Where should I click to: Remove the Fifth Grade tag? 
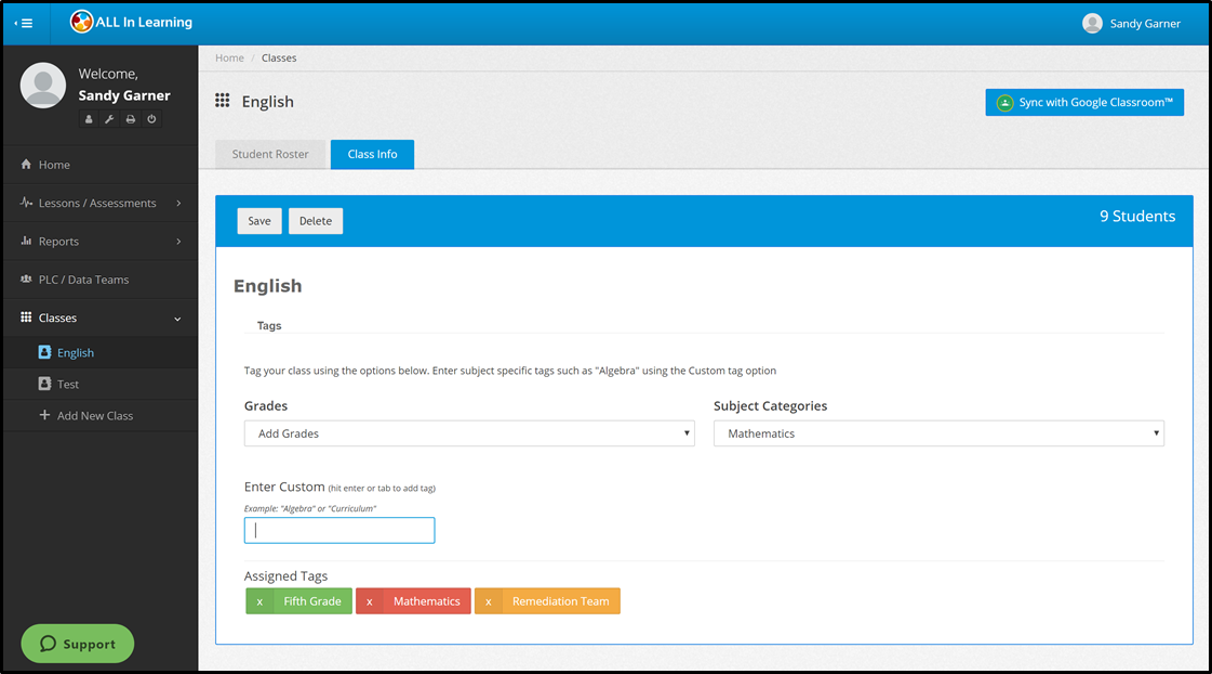point(260,601)
